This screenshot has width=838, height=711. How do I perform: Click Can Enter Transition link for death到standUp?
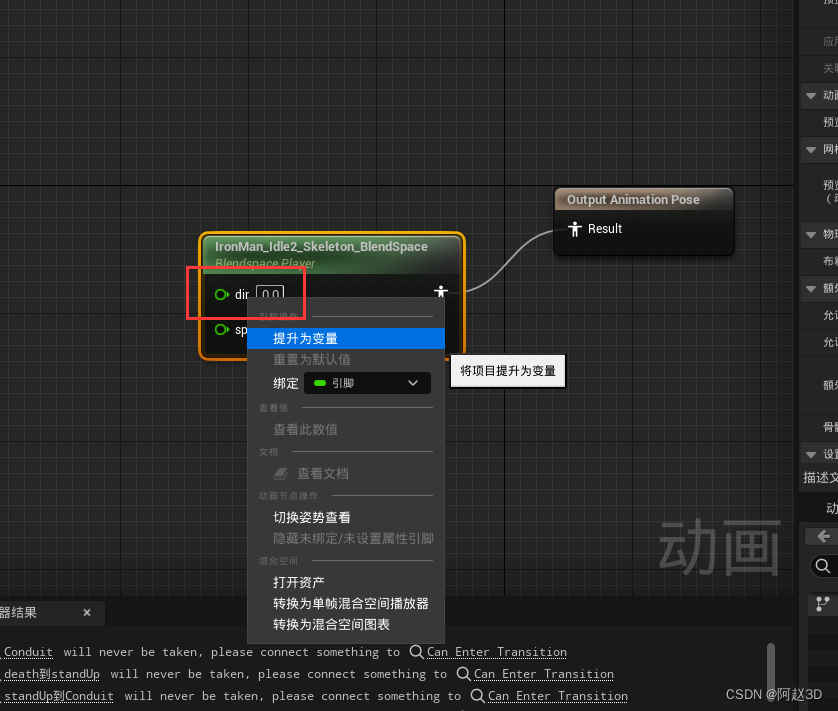tap(544, 674)
